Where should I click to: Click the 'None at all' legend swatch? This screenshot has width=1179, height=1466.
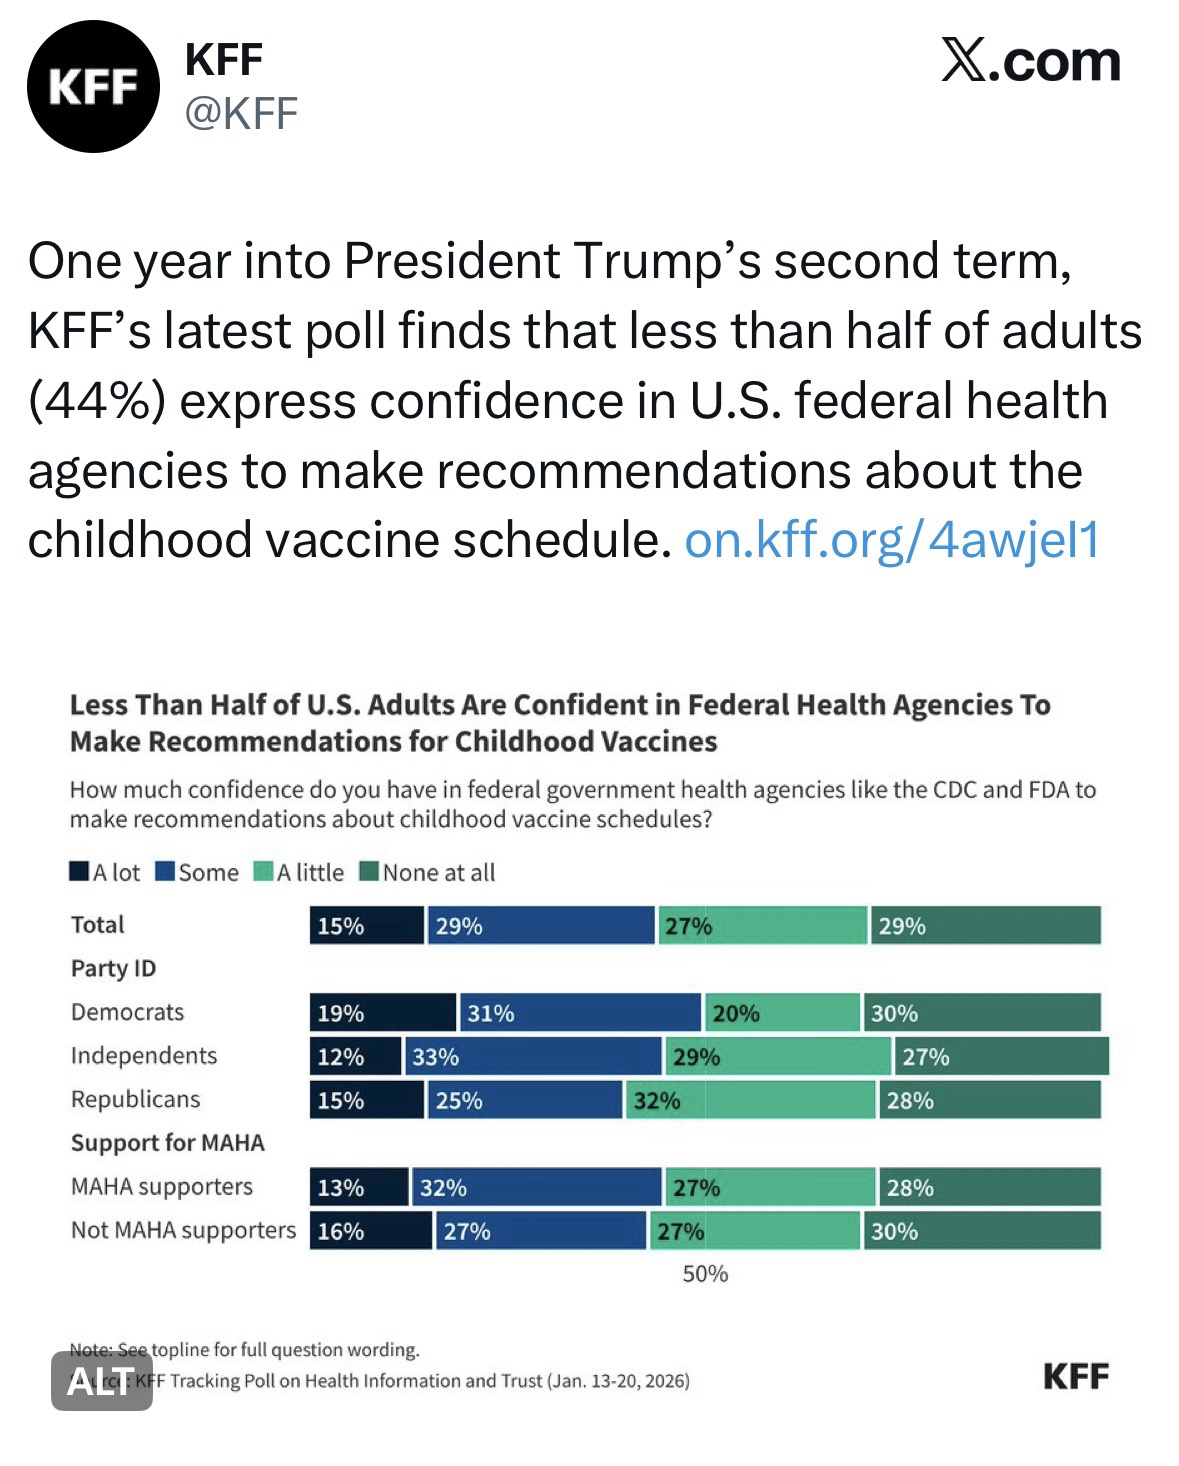point(369,872)
